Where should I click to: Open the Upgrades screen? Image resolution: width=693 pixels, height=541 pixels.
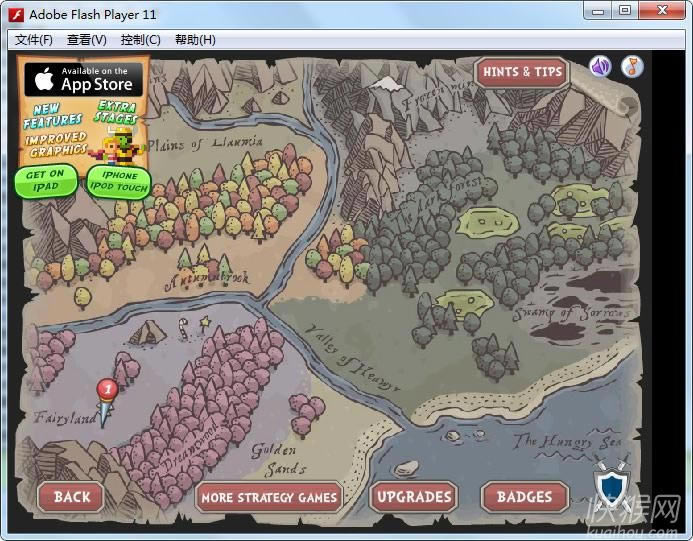click(413, 496)
